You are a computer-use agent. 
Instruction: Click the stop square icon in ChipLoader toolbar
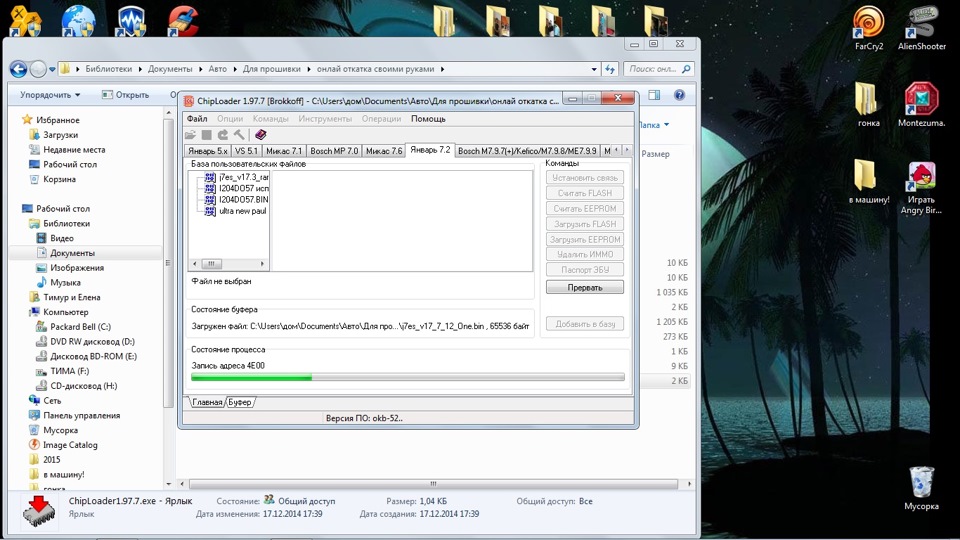point(206,135)
